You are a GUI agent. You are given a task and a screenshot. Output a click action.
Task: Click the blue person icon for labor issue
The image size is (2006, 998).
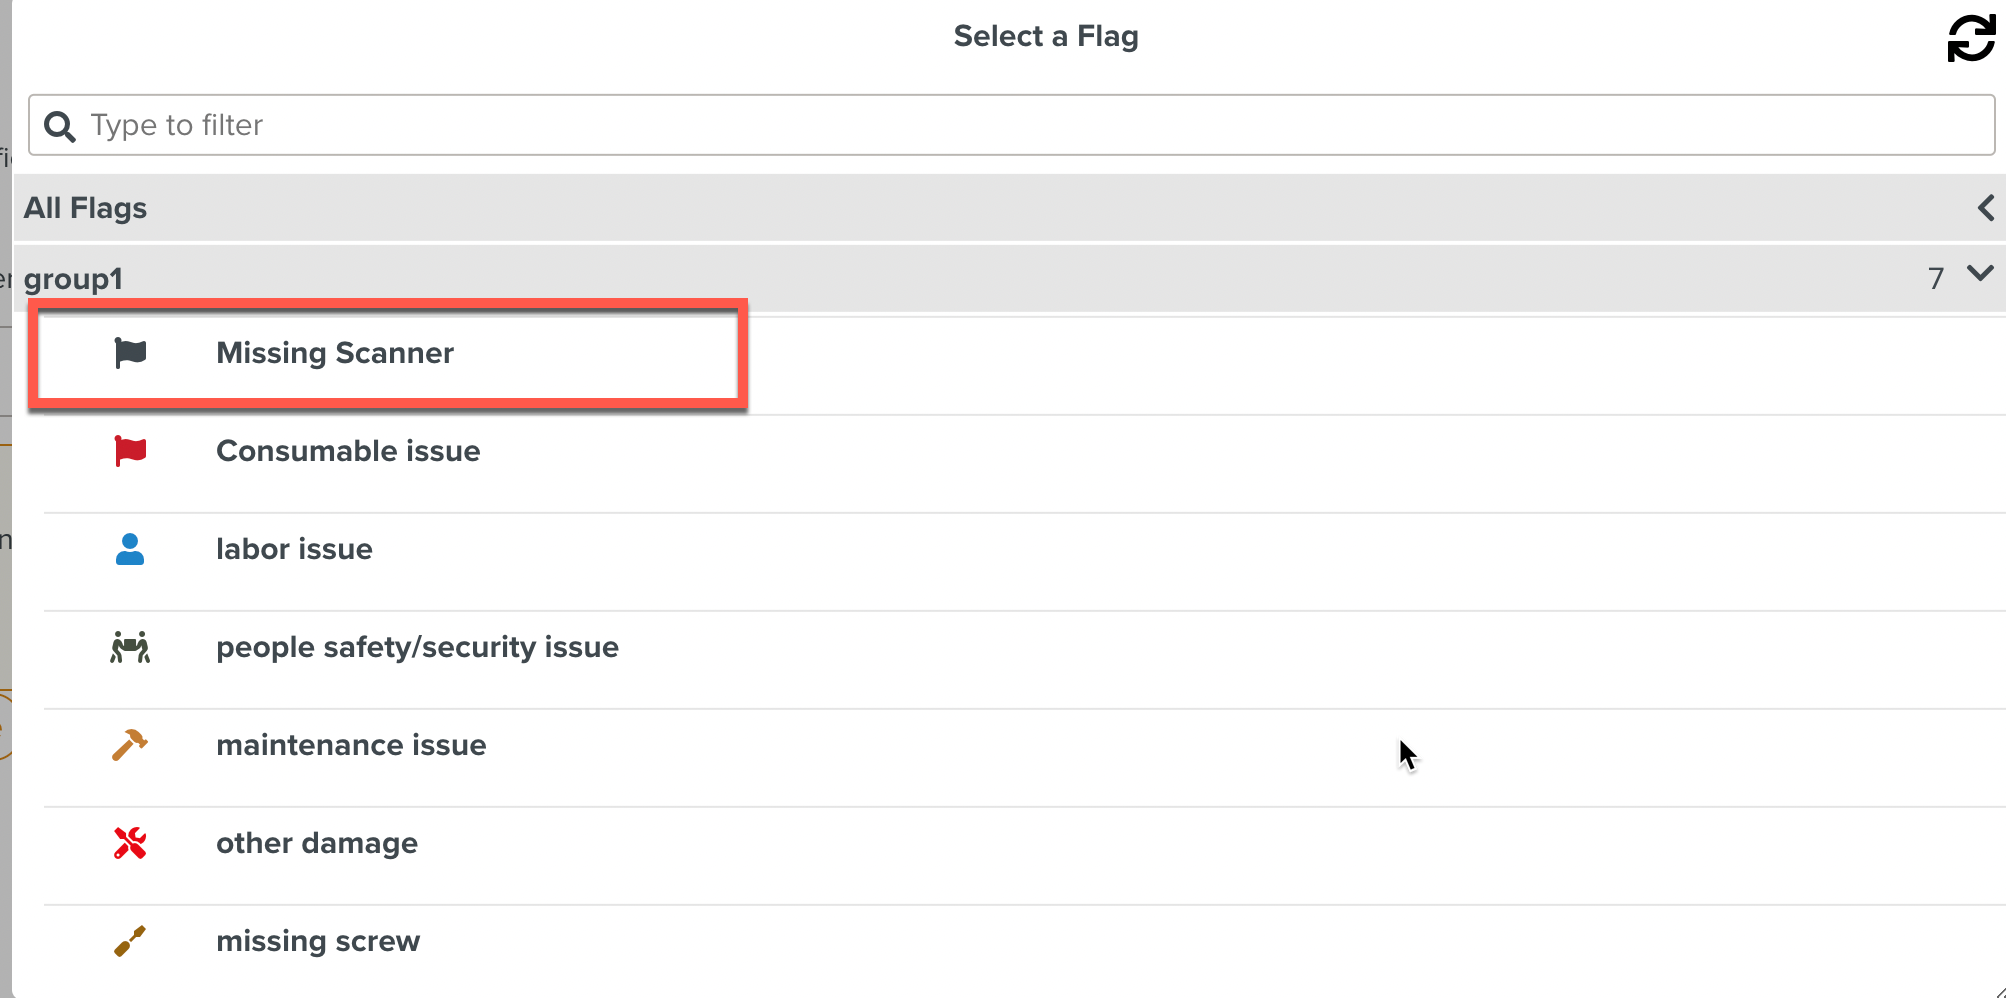tap(130, 549)
